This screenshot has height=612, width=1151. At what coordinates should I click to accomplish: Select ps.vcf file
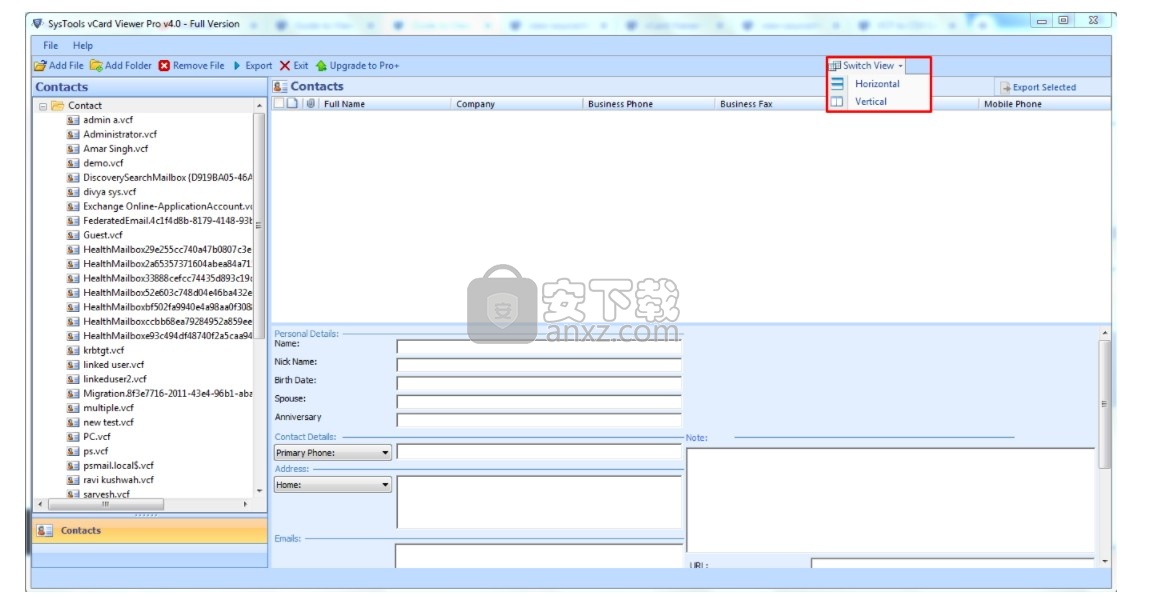[x=95, y=451]
